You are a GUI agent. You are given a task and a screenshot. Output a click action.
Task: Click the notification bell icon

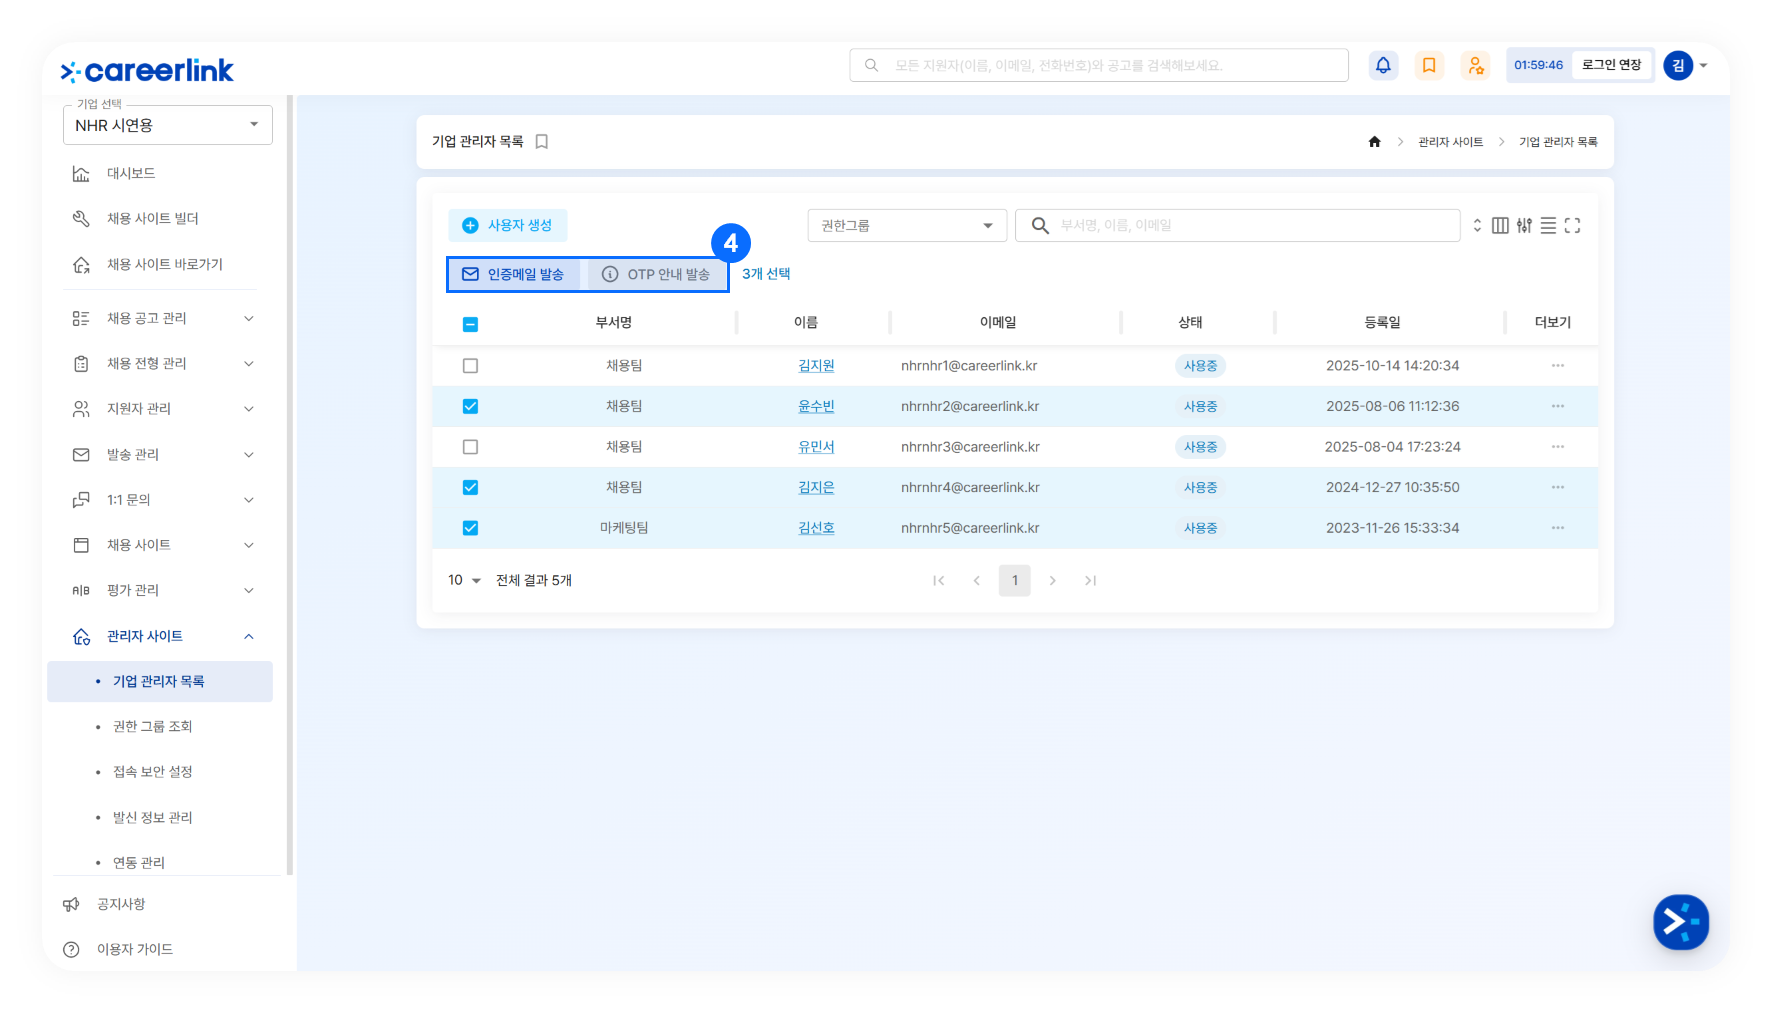(x=1383, y=65)
